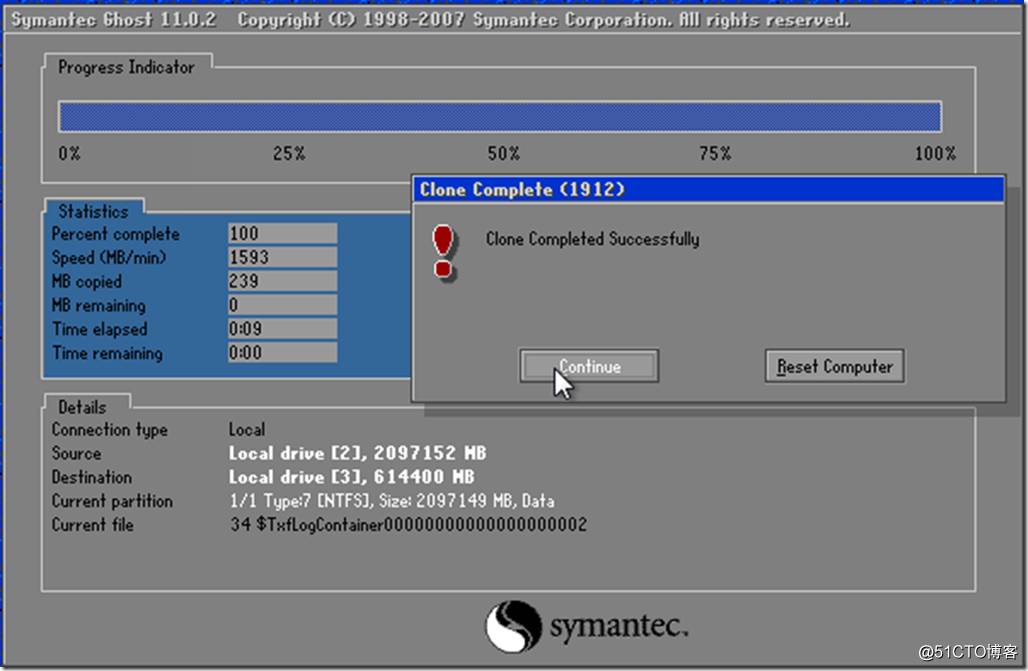Click the MB remaining value field

(x=282, y=306)
